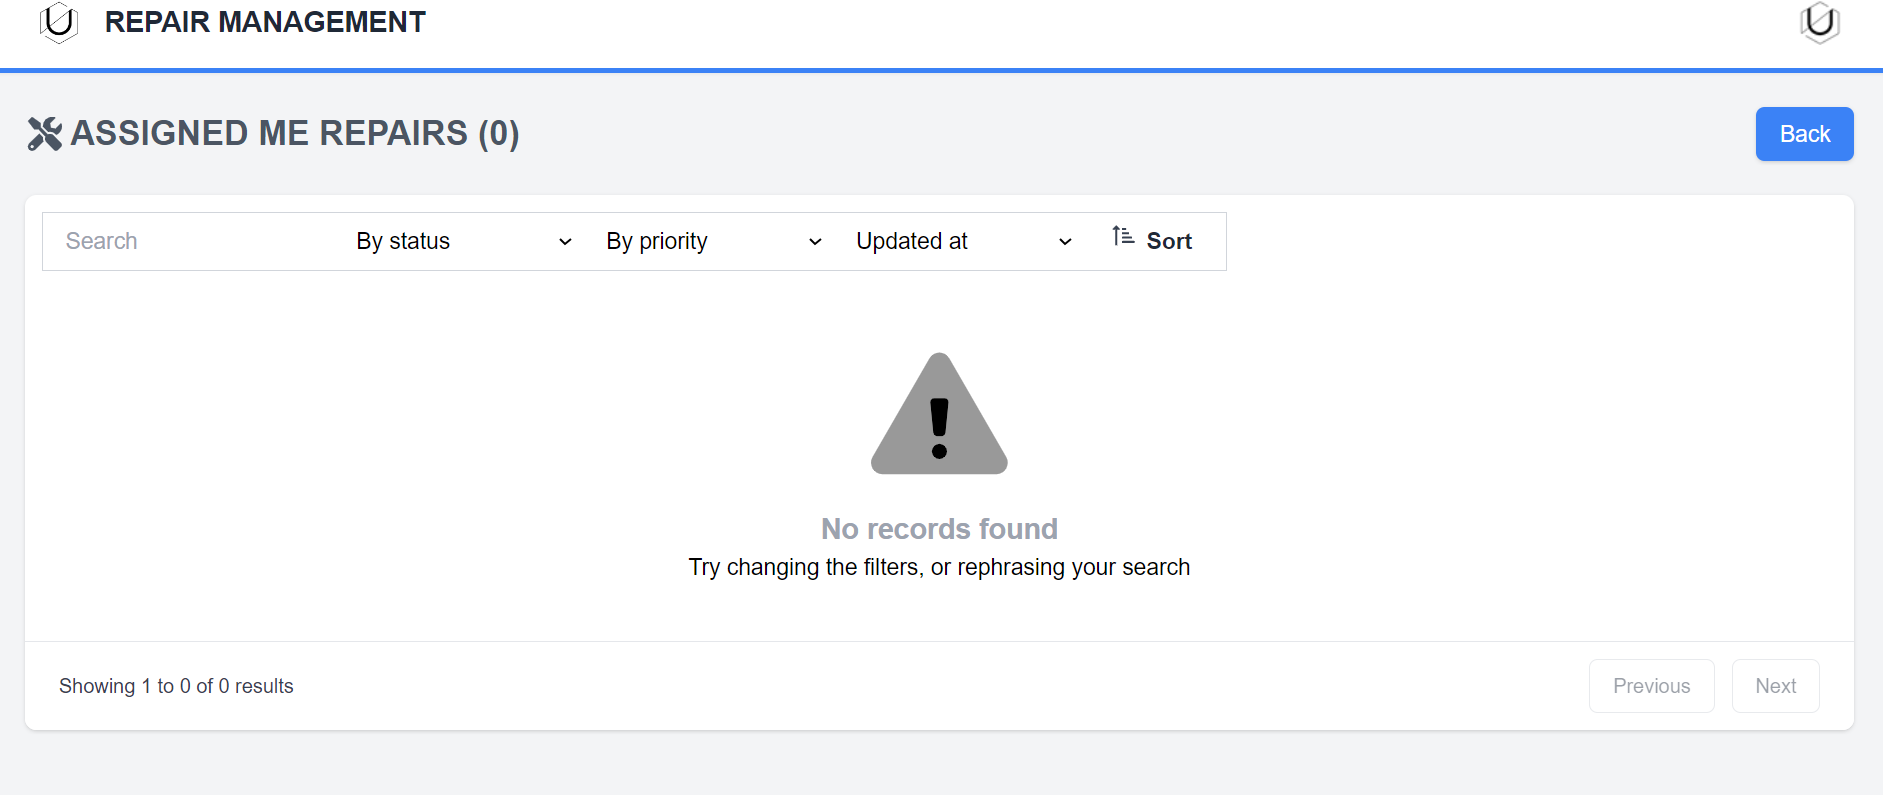Click the shield logo beside Repair Management
Viewport: 1883px width, 795px height.
pyautogui.click(x=59, y=22)
